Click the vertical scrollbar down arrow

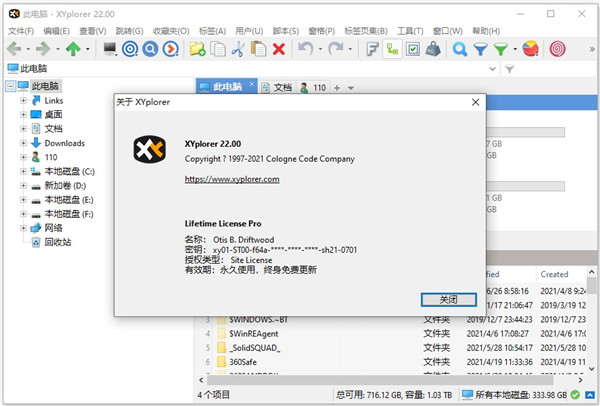pos(592,369)
